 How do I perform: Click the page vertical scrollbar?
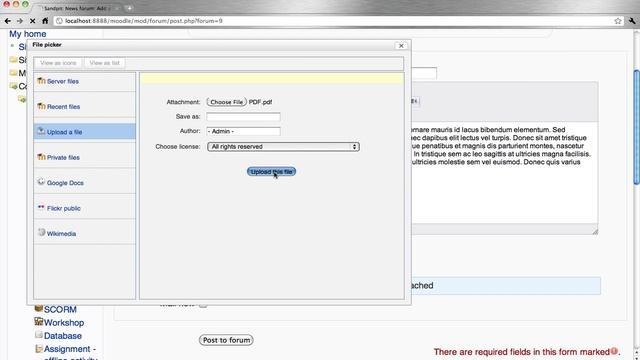pos(636,127)
